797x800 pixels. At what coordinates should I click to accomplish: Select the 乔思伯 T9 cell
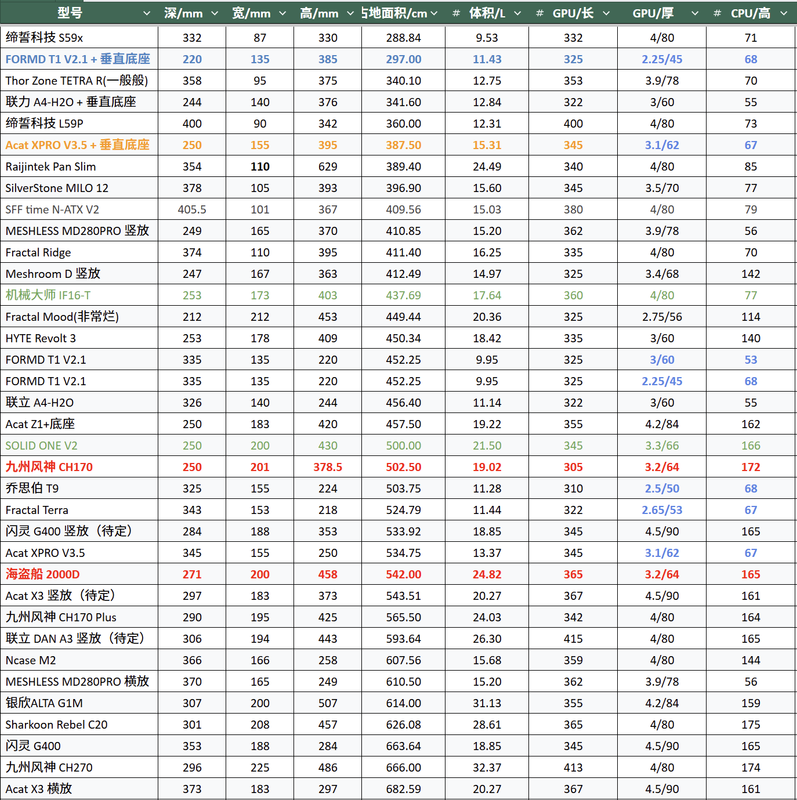click(x=79, y=488)
